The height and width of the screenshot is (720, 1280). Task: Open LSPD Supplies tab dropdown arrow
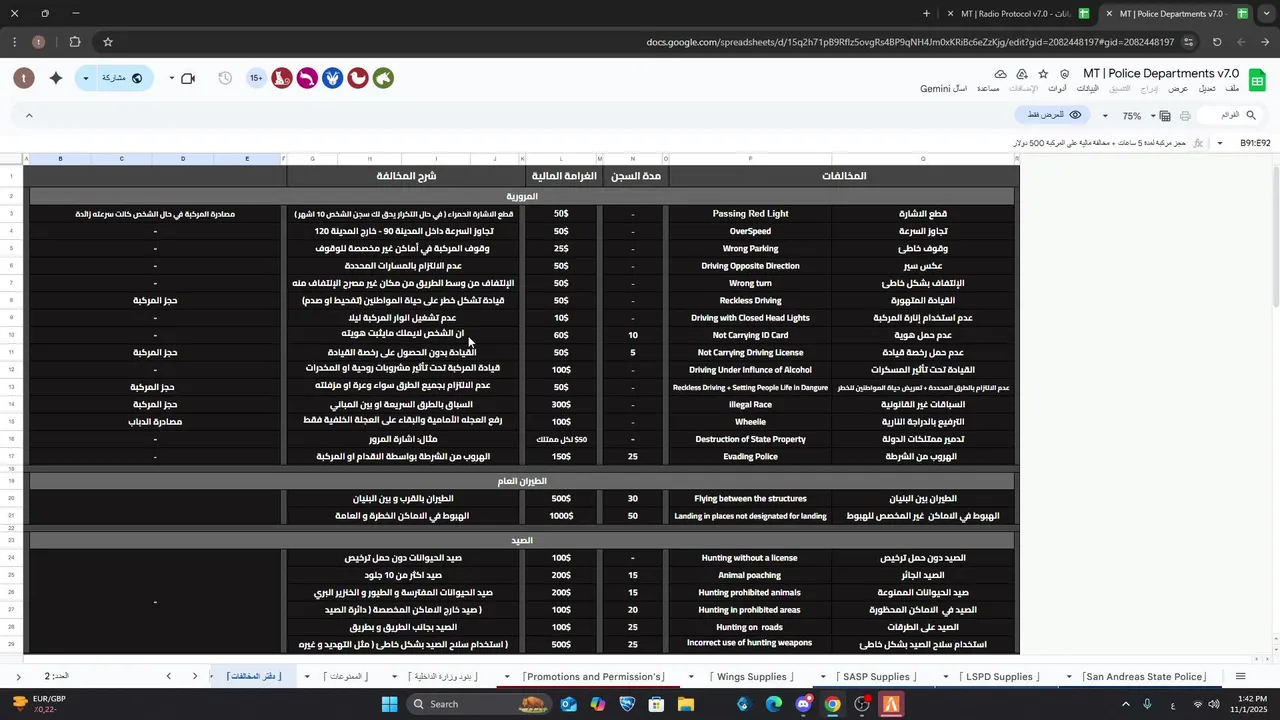pos(945,677)
